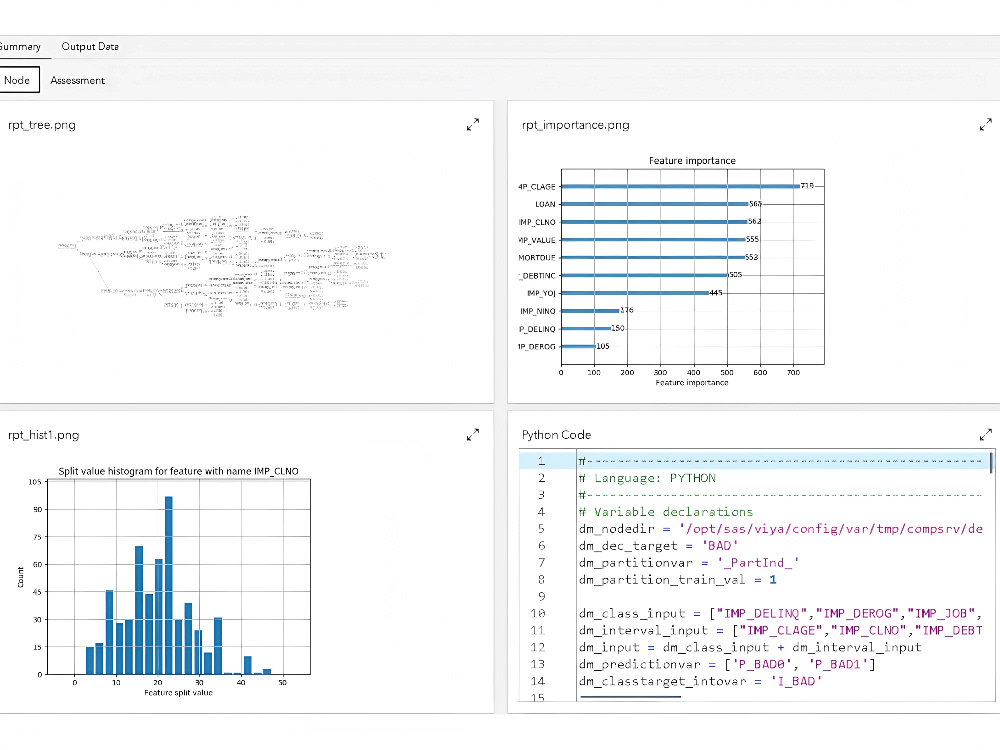Viewport: 1000px width, 750px height.
Task: Expand the rpt_tree.png panel to full screen
Action: pos(473,124)
